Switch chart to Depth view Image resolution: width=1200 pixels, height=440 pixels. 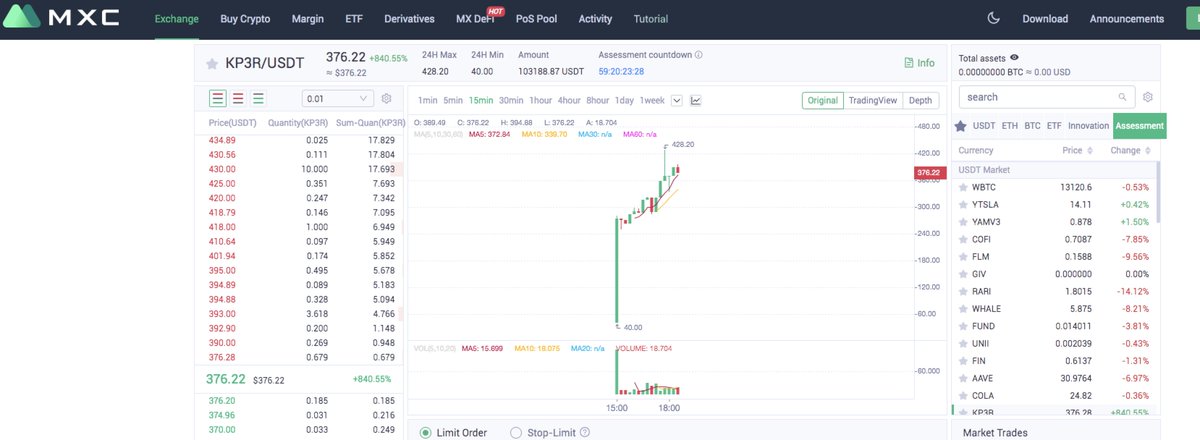(x=920, y=100)
